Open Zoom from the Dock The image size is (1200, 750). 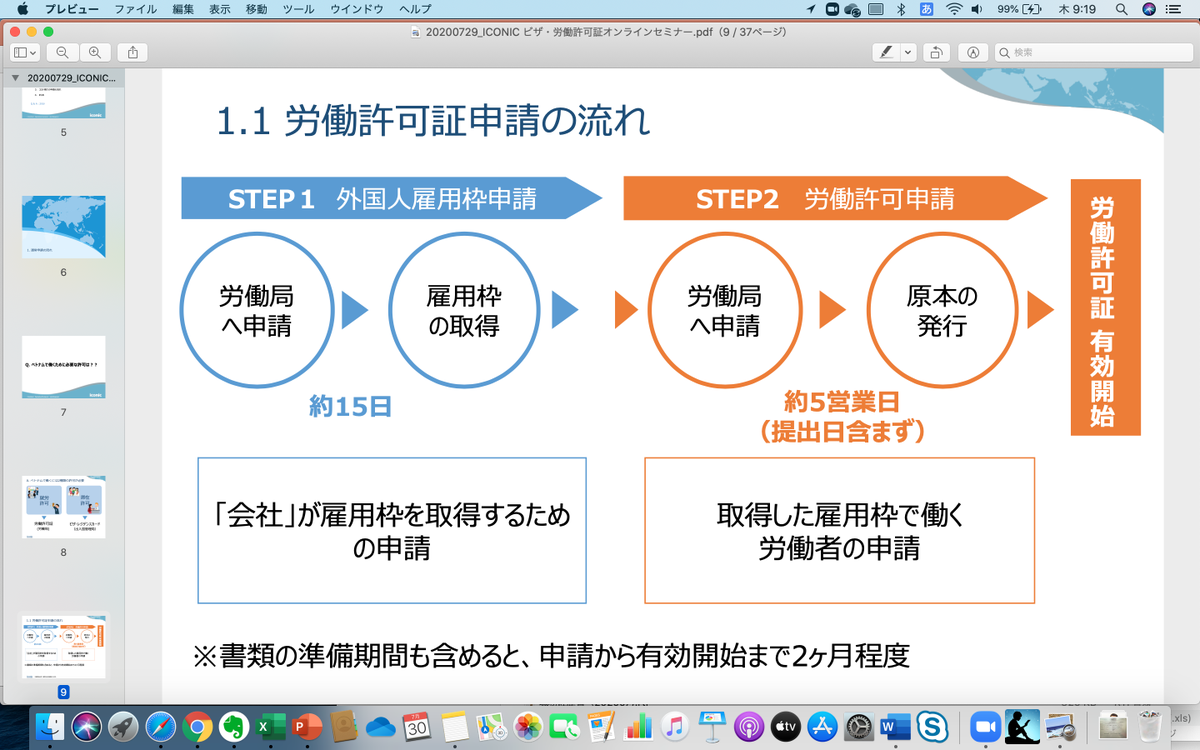(985, 726)
